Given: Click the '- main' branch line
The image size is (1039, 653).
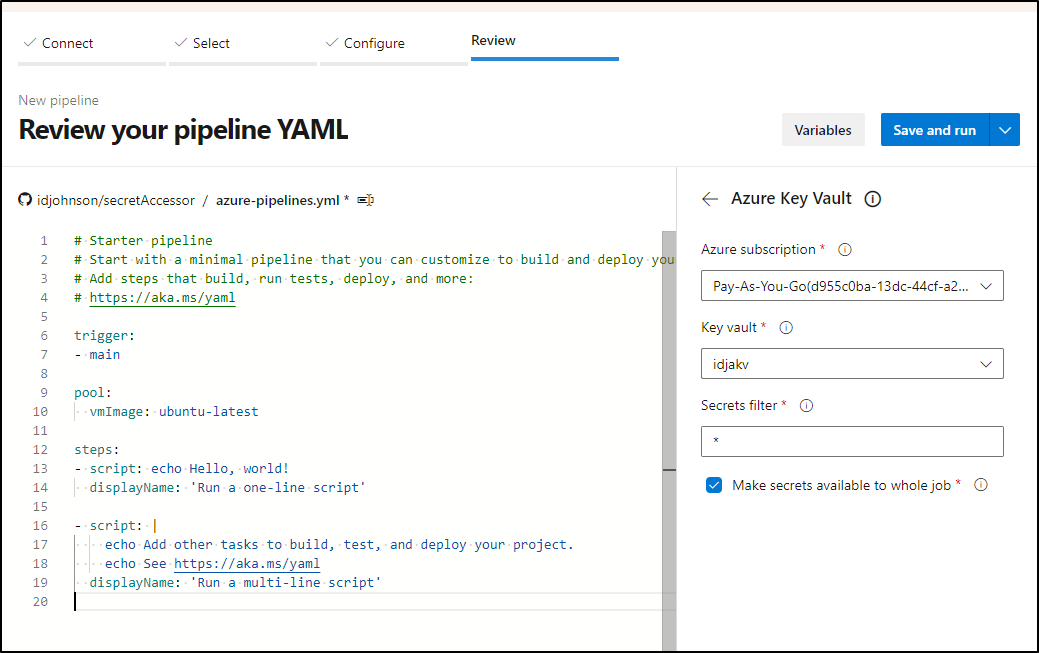Looking at the screenshot, I should coord(97,355).
